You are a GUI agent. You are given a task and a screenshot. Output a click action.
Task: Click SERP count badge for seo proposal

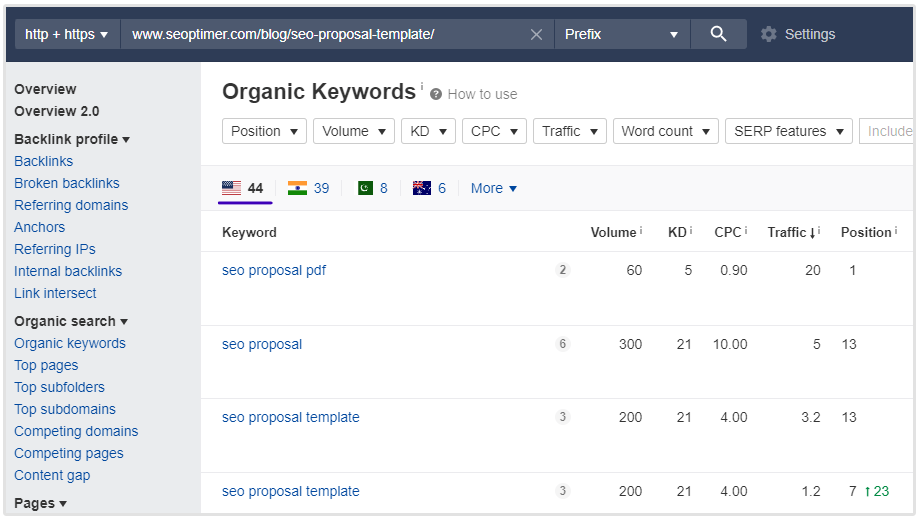coord(562,344)
